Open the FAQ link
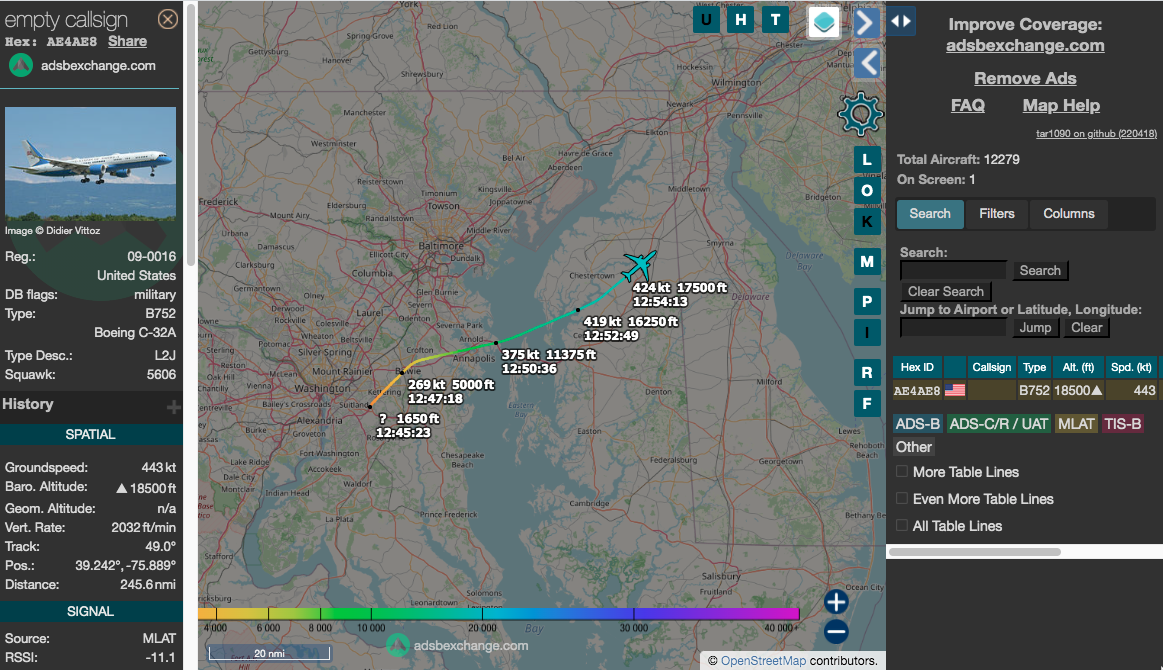The width and height of the screenshot is (1163, 670). [968, 105]
